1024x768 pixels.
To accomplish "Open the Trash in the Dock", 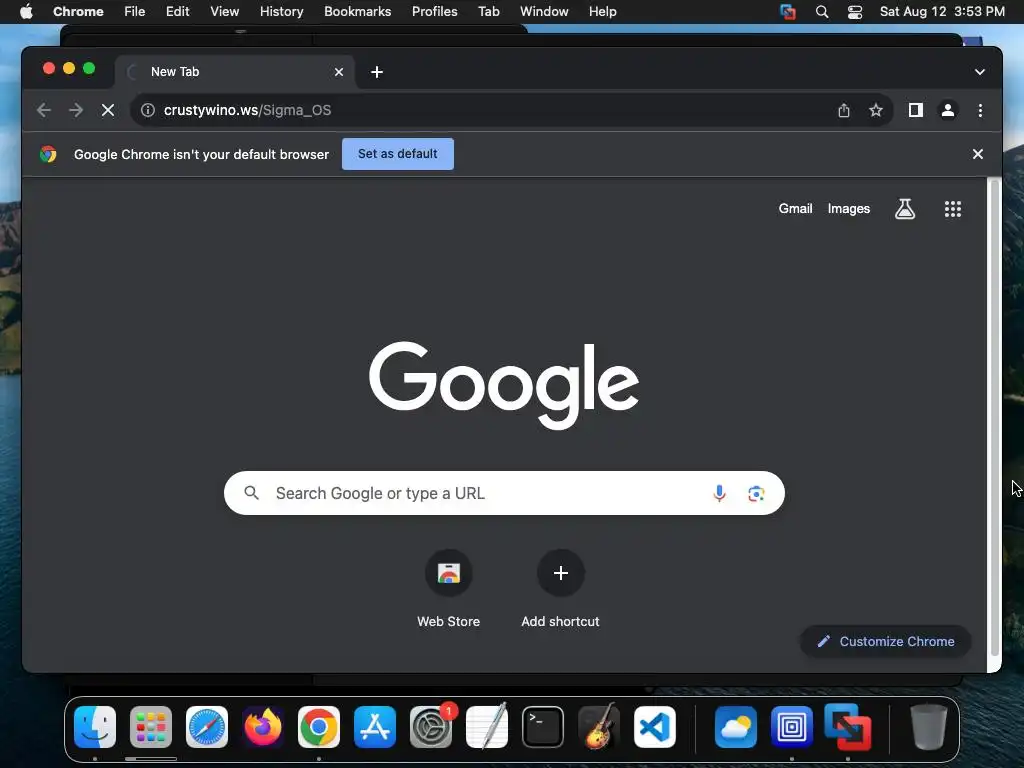I will coord(929,727).
